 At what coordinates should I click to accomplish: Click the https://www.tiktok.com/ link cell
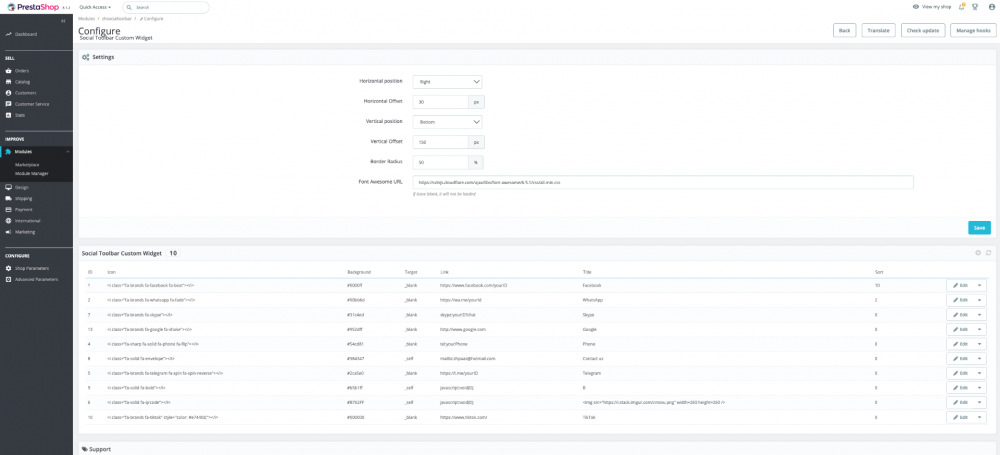[x=464, y=417]
